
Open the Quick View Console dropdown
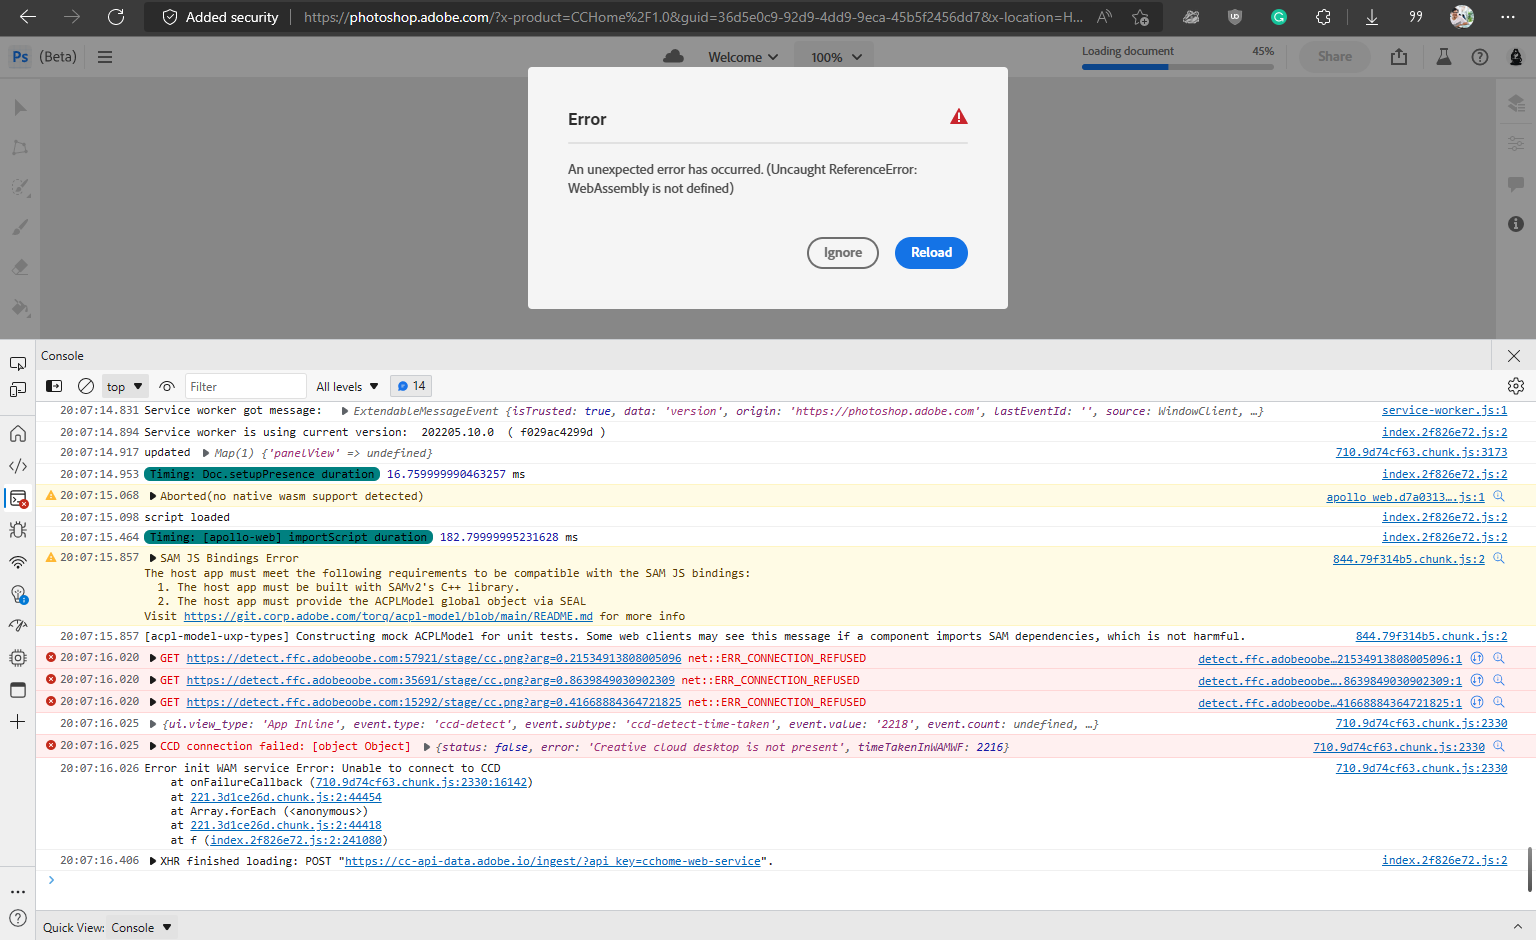coord(140,927)
